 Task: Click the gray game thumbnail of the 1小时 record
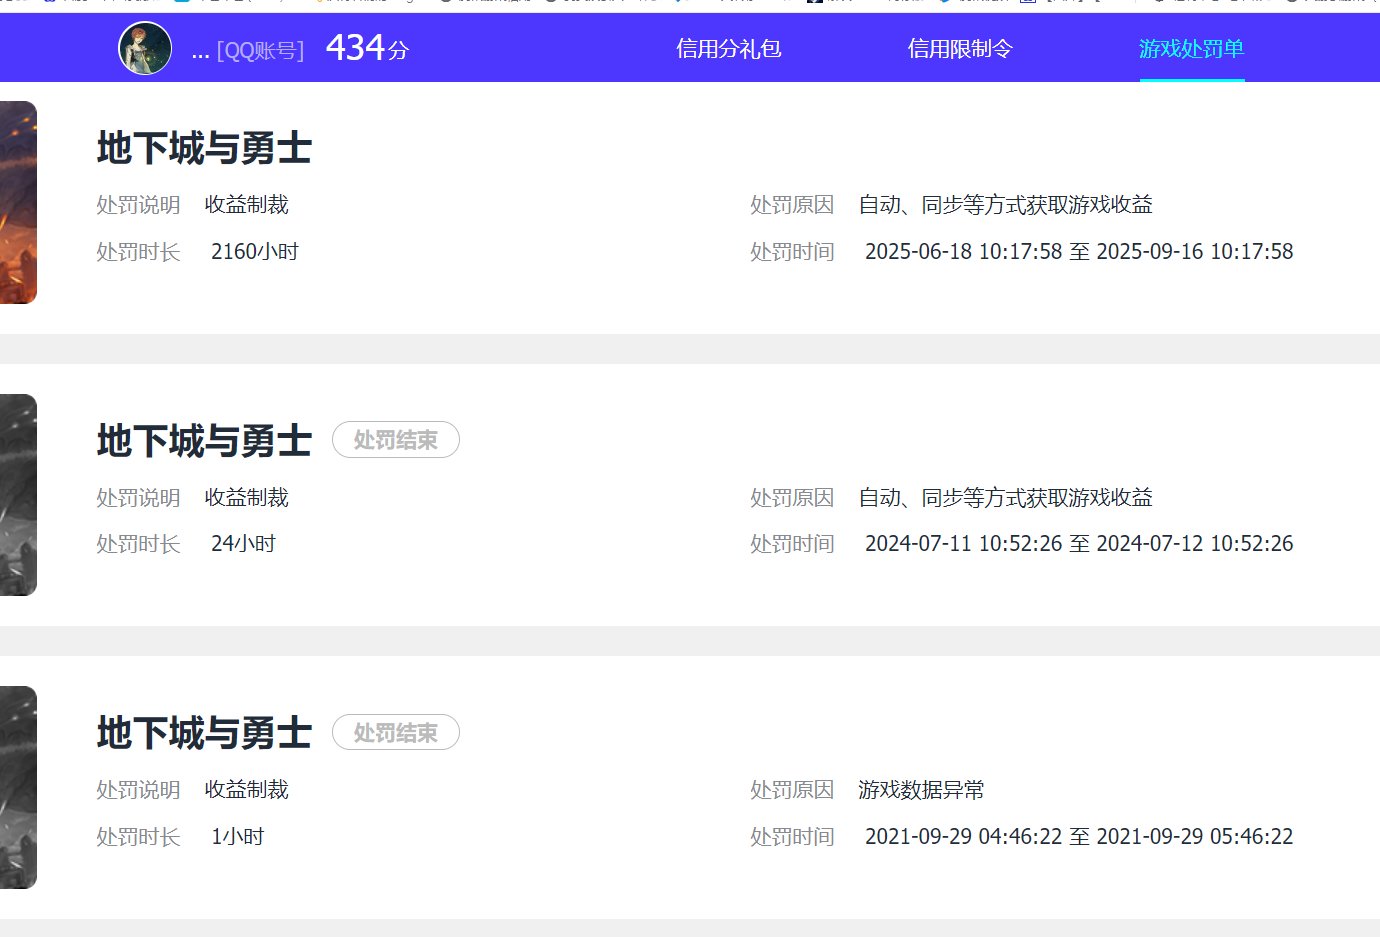(18, 787)
